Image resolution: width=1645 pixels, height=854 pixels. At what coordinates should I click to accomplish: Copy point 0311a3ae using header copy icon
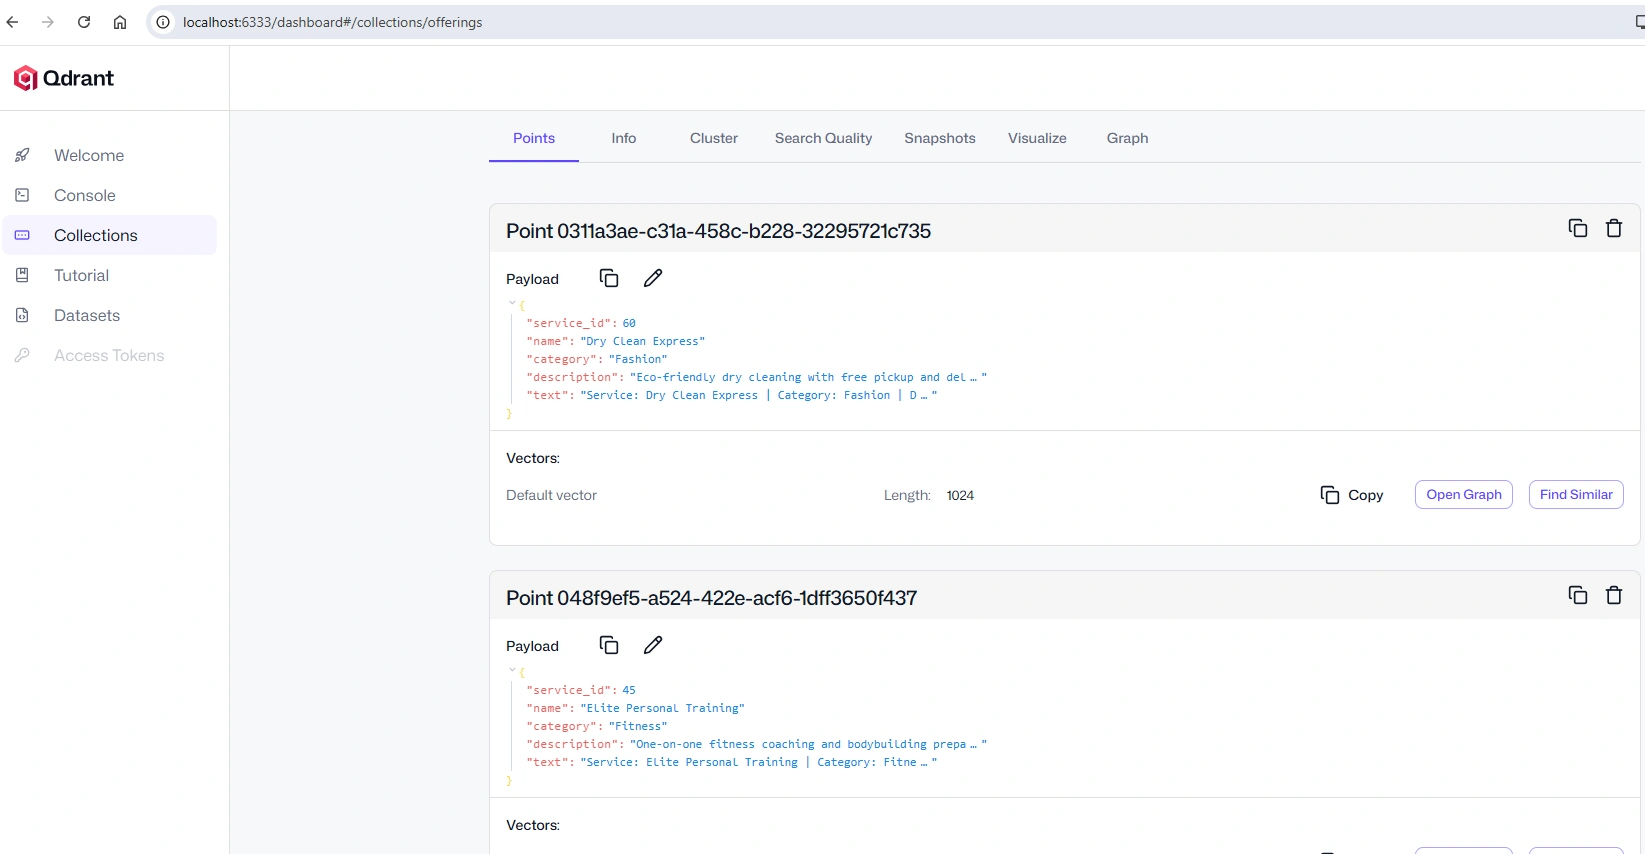pyautogui.click(x=1578, y=228)
